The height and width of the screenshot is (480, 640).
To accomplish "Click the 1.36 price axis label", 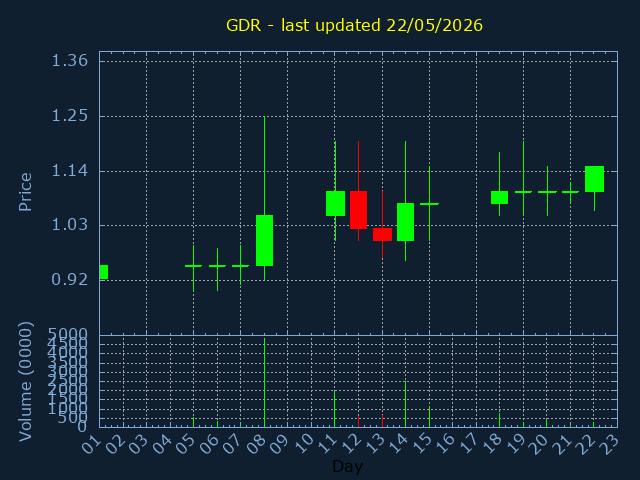I will 69,61.
